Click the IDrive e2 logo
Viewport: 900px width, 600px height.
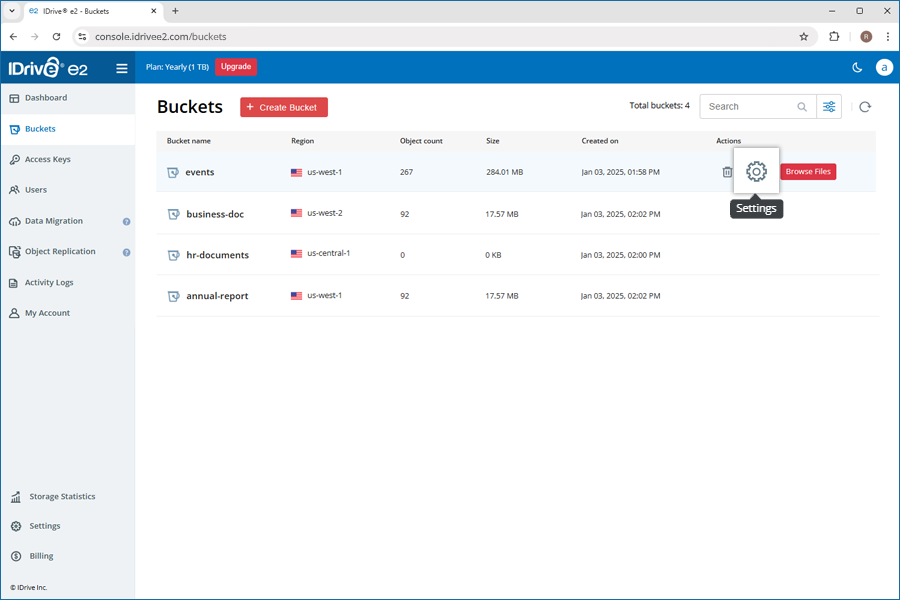tap(48, 68)
